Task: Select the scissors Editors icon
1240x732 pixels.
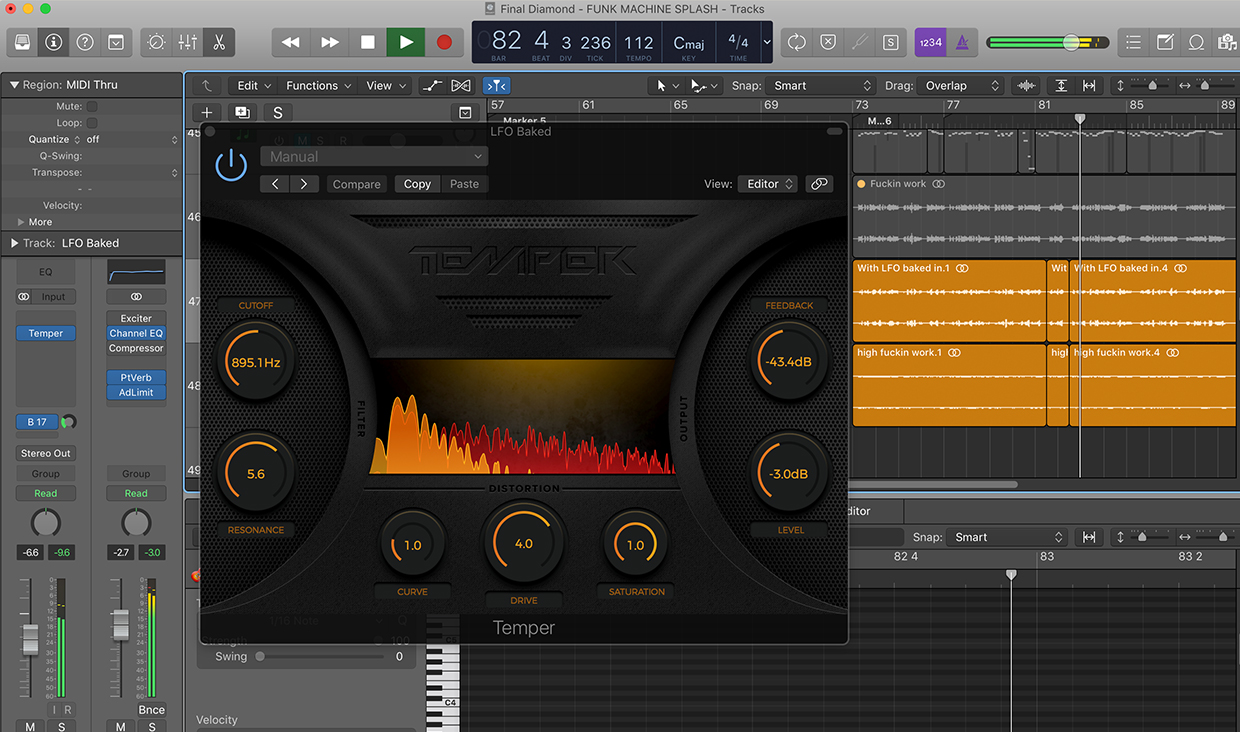Action: (x=217, y=42)
